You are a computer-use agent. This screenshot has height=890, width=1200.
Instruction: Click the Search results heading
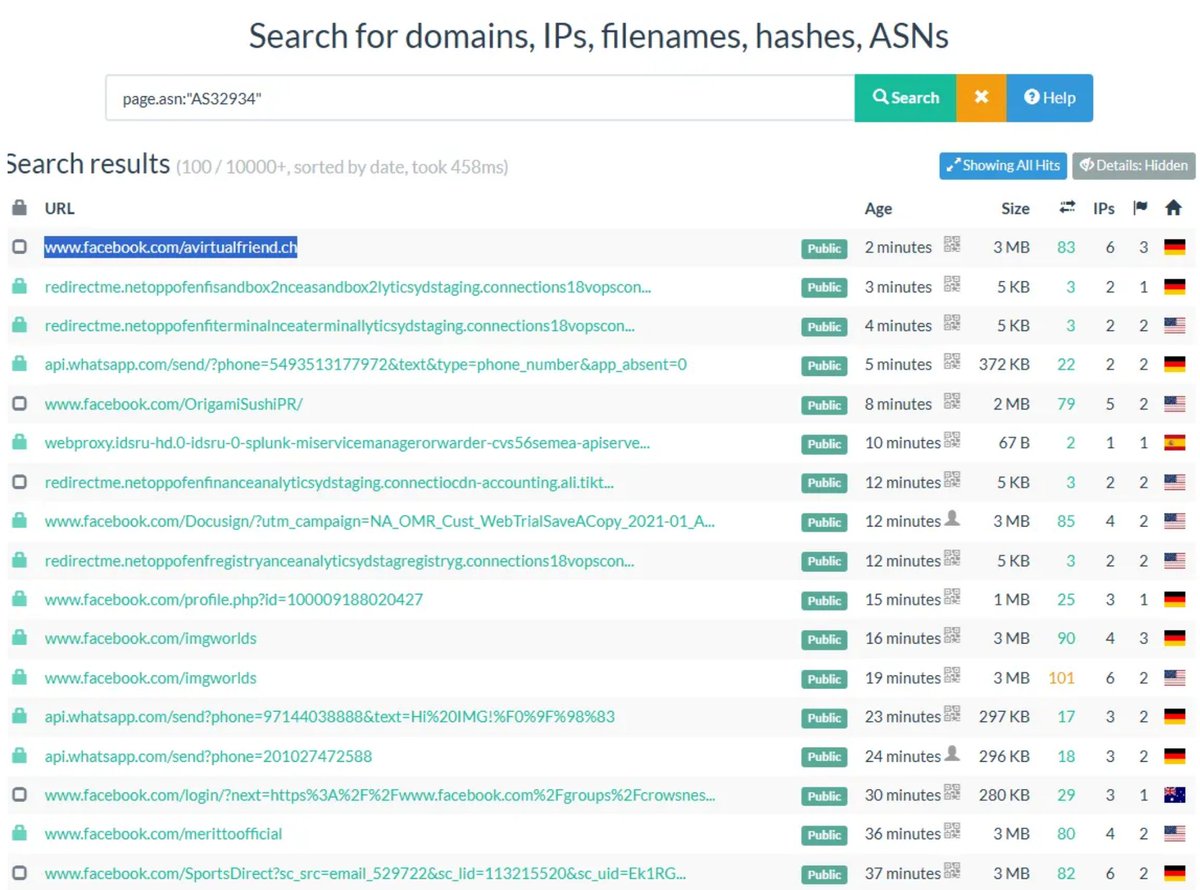(x=88, y=164)
